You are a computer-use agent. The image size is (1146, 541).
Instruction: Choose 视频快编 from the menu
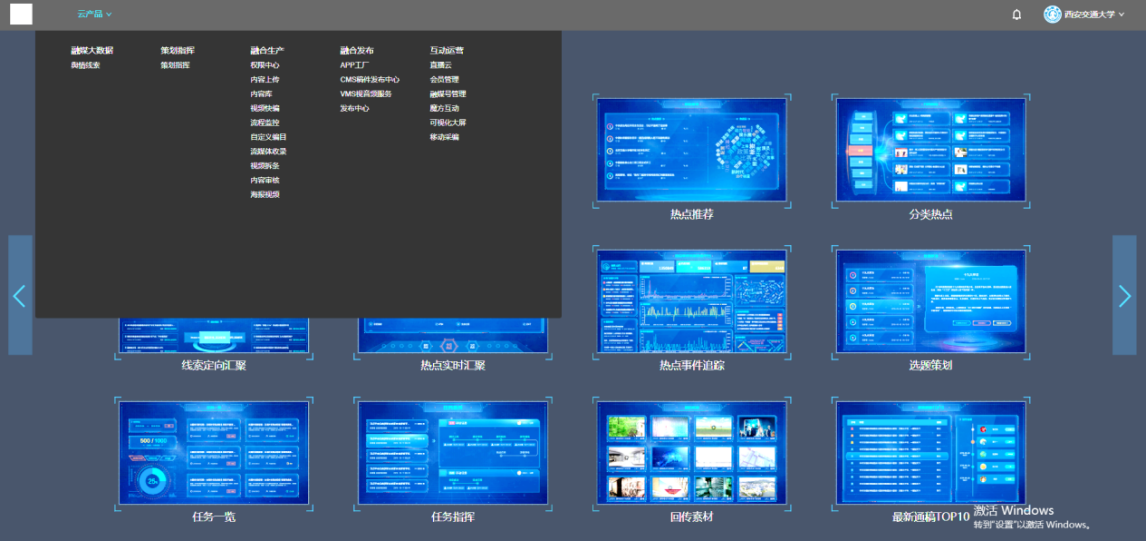click(265, 108)
